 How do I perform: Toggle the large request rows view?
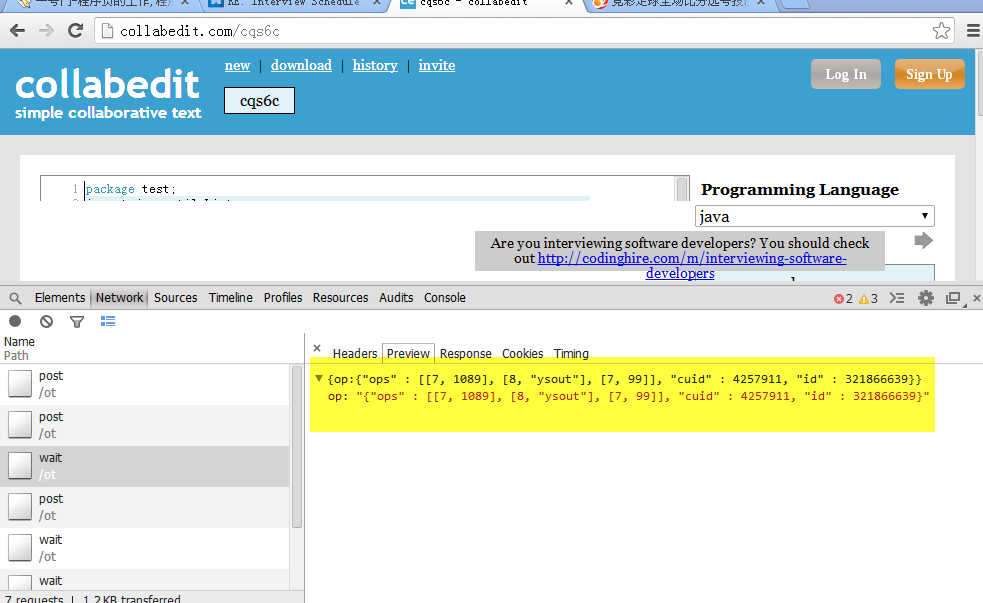point(108,322)
